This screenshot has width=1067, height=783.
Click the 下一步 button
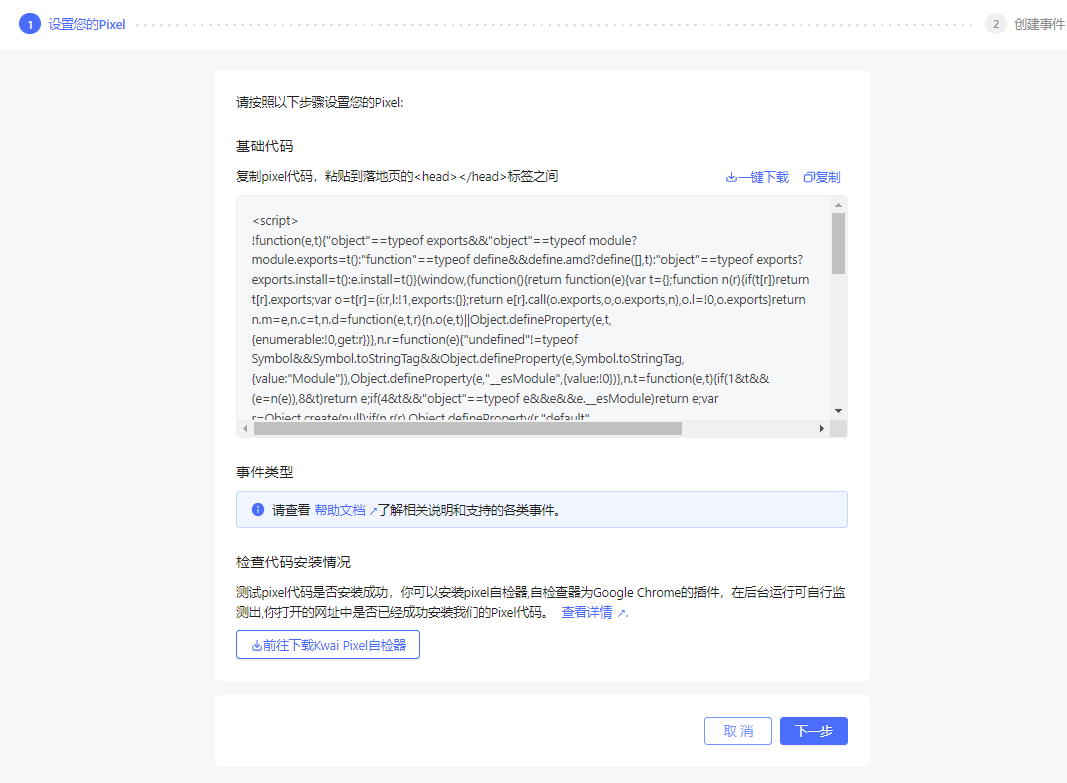pos(813,731)
